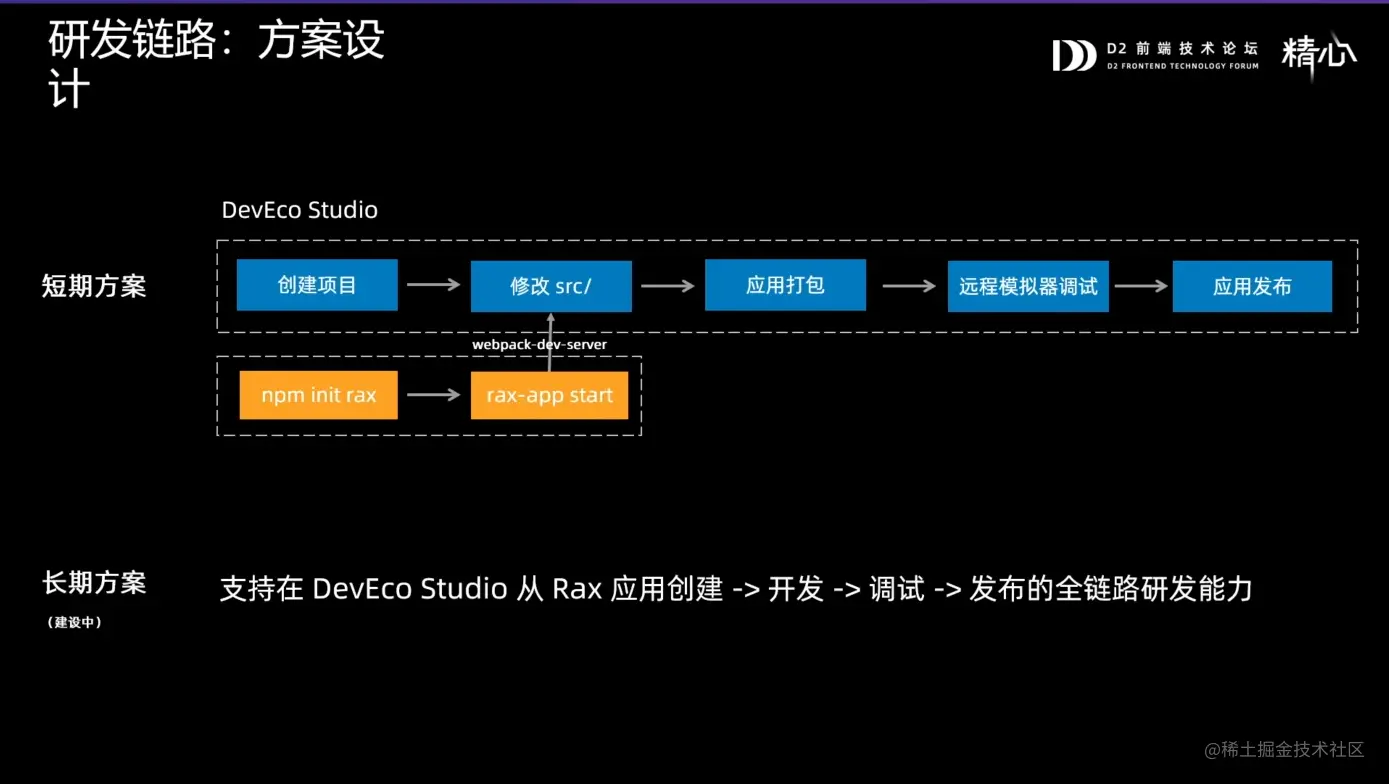Click the 精心 logo mark

coord(1319,54)
